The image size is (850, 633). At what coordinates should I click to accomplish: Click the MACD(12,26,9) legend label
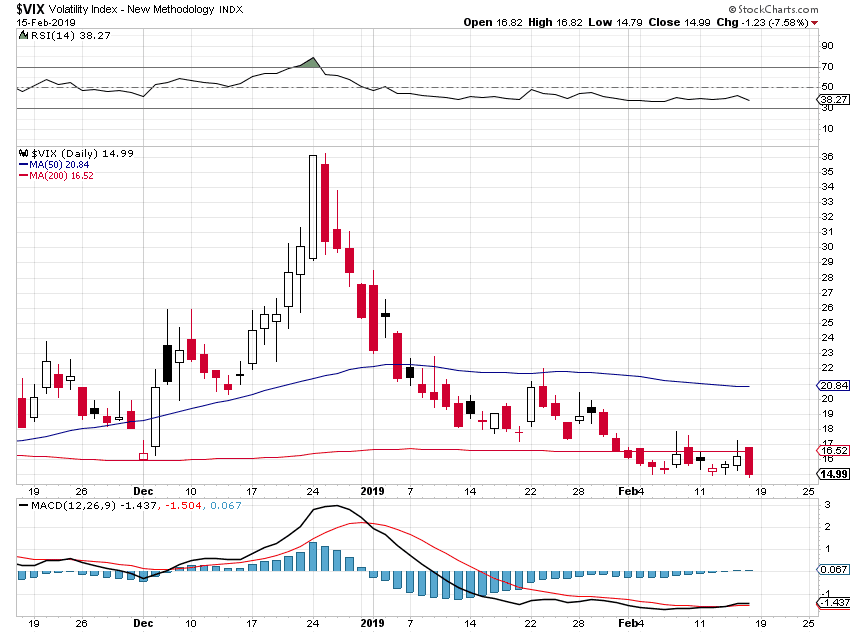(x=74, y=505)
